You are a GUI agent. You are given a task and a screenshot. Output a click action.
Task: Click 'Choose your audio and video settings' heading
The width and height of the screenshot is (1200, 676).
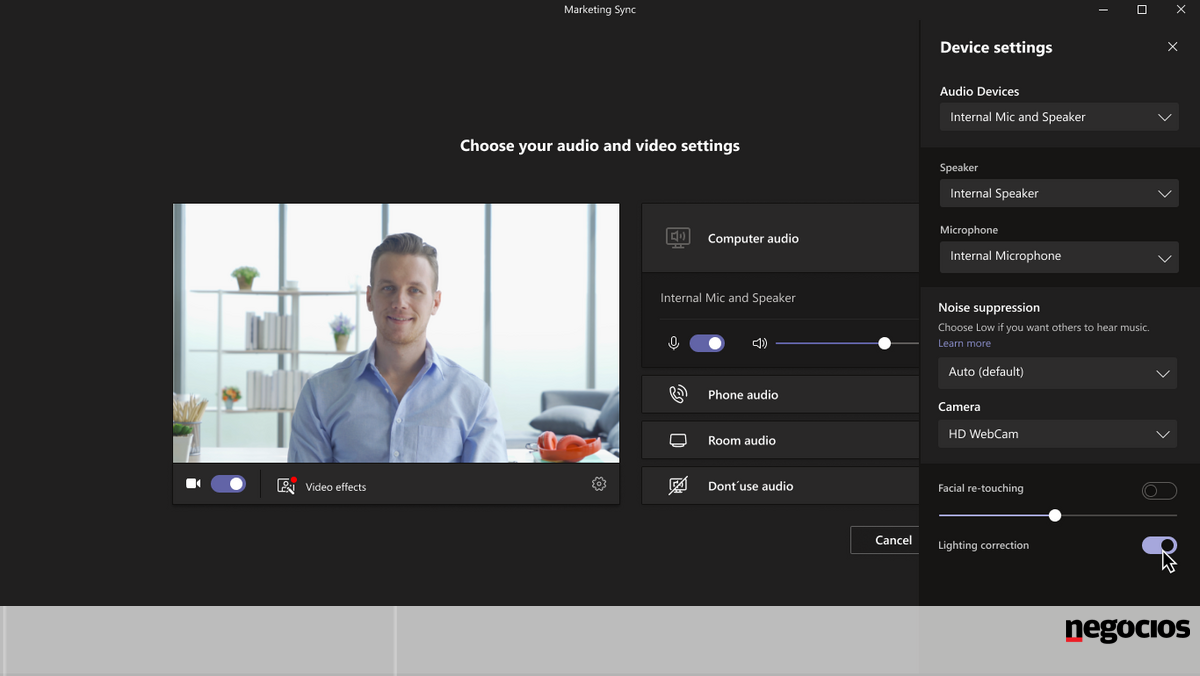[x=600, y=145]
